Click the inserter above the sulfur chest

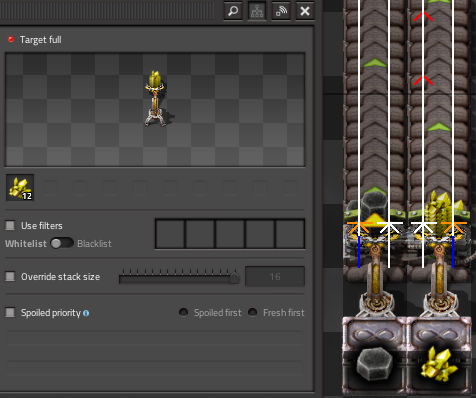coord(440,280)
